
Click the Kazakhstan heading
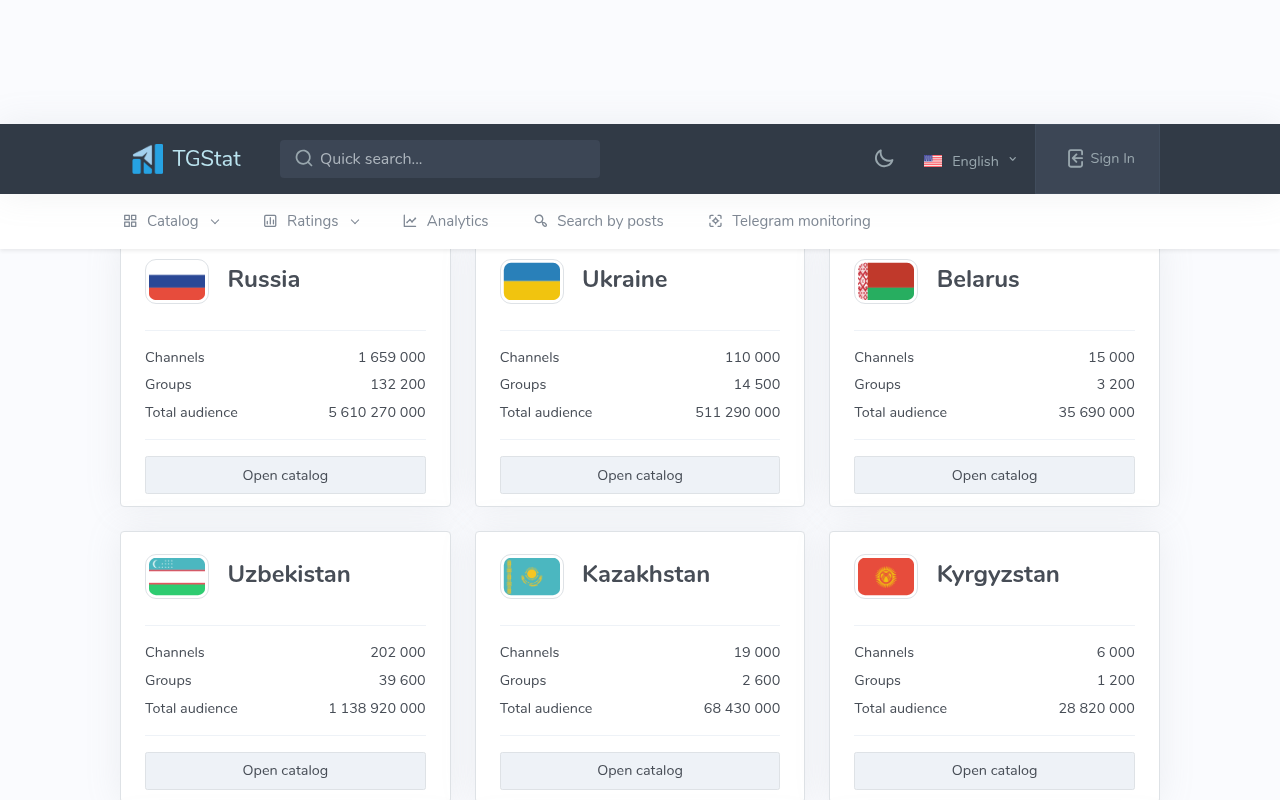pyautogui.click(x=646, y=574)
